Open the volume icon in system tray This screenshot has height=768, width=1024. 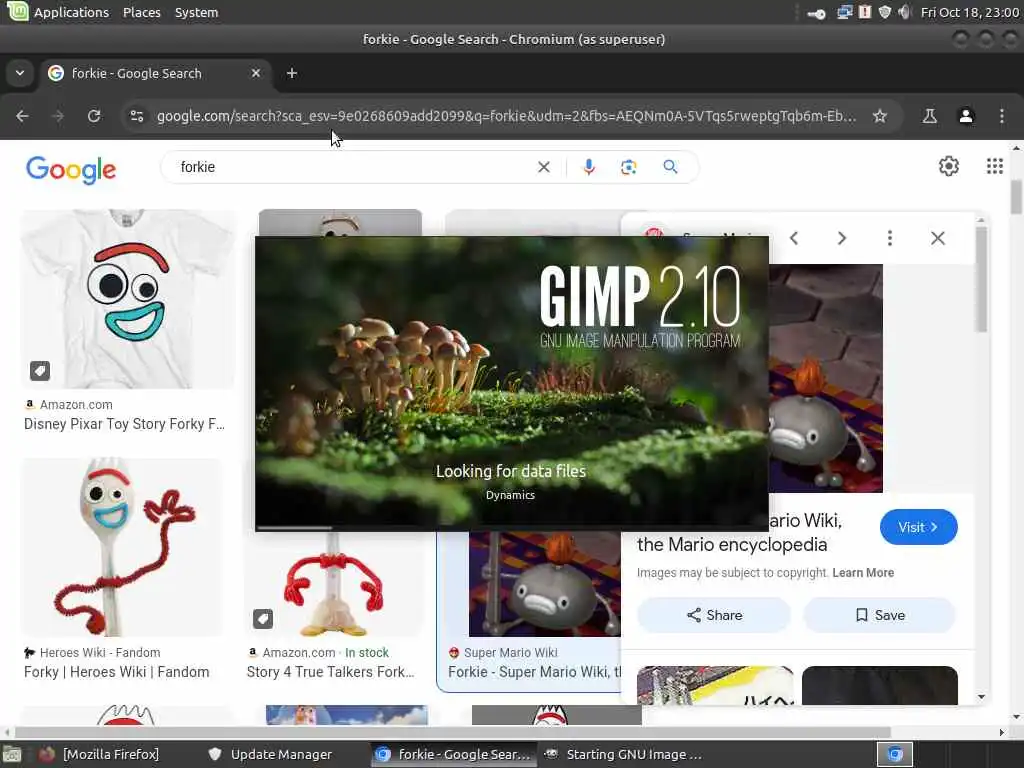click(904, 12)
